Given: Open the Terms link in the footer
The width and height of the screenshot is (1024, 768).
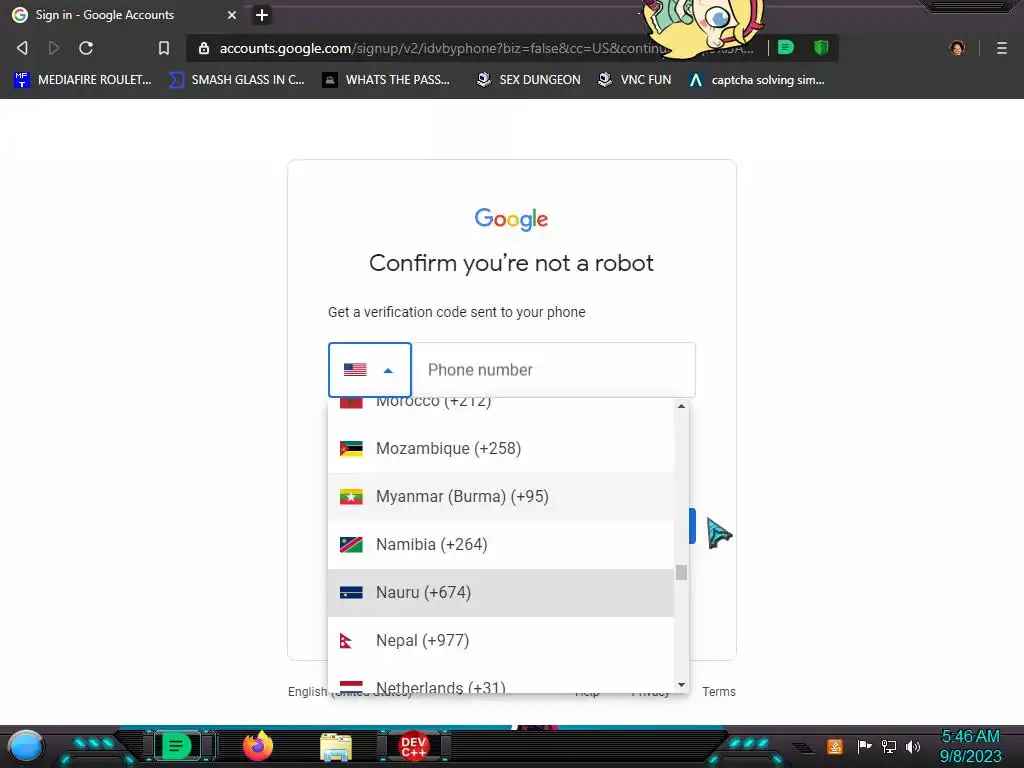Looking at the screenshot, I should pos(718,692).
